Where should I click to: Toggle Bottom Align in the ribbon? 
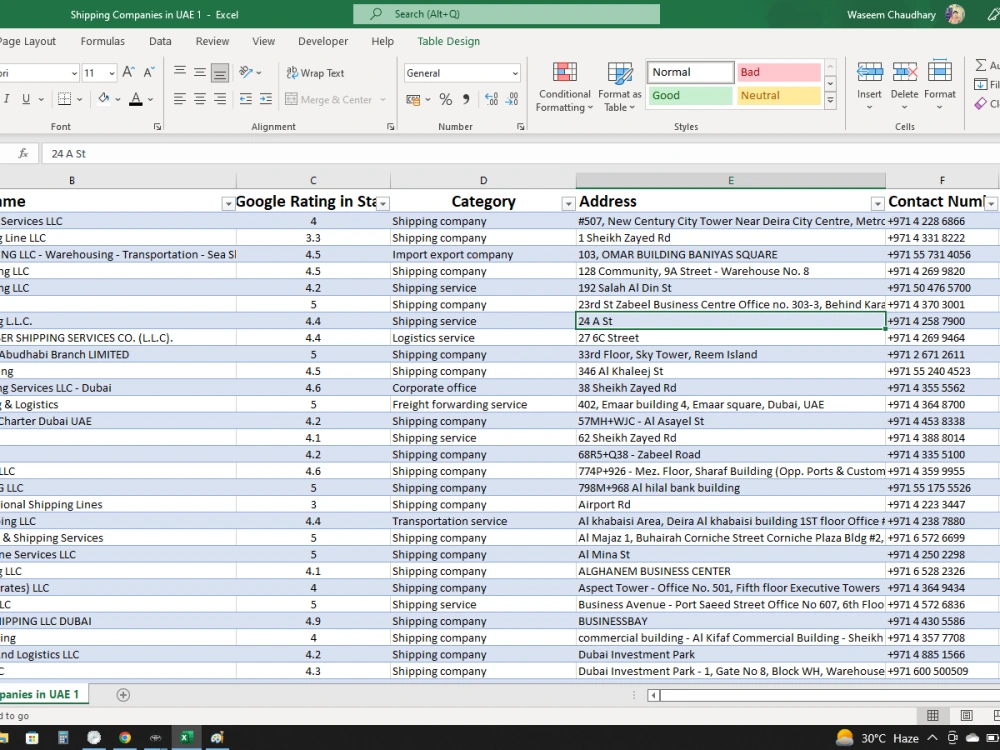click(x=219, y=73)
